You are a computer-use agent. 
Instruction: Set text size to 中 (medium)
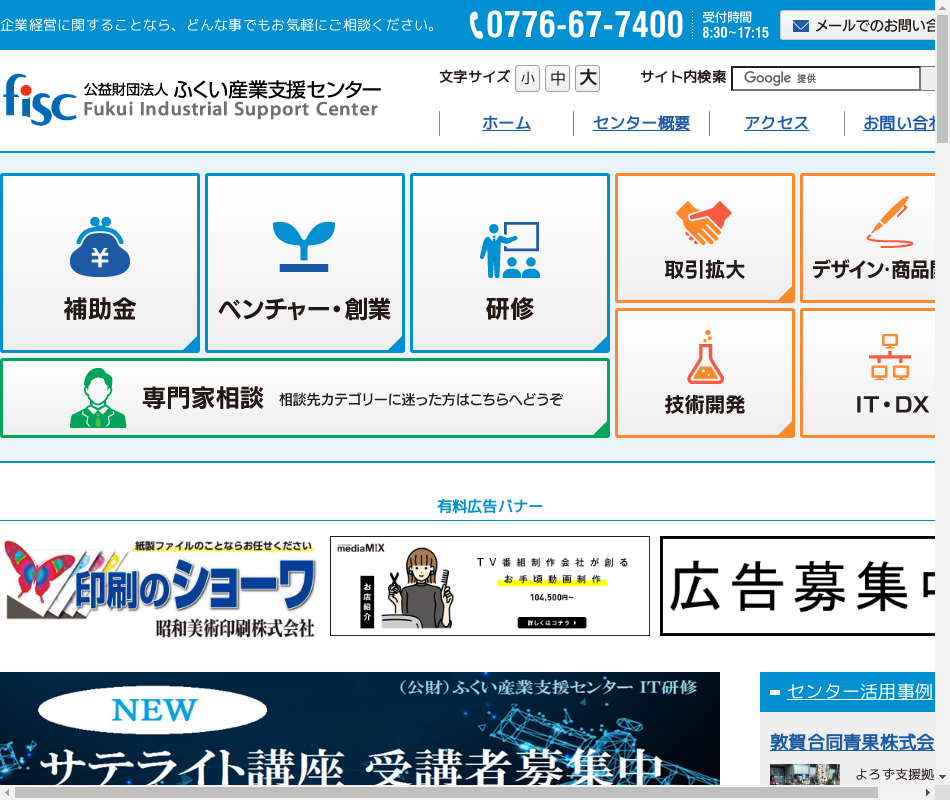pos(557,78)
